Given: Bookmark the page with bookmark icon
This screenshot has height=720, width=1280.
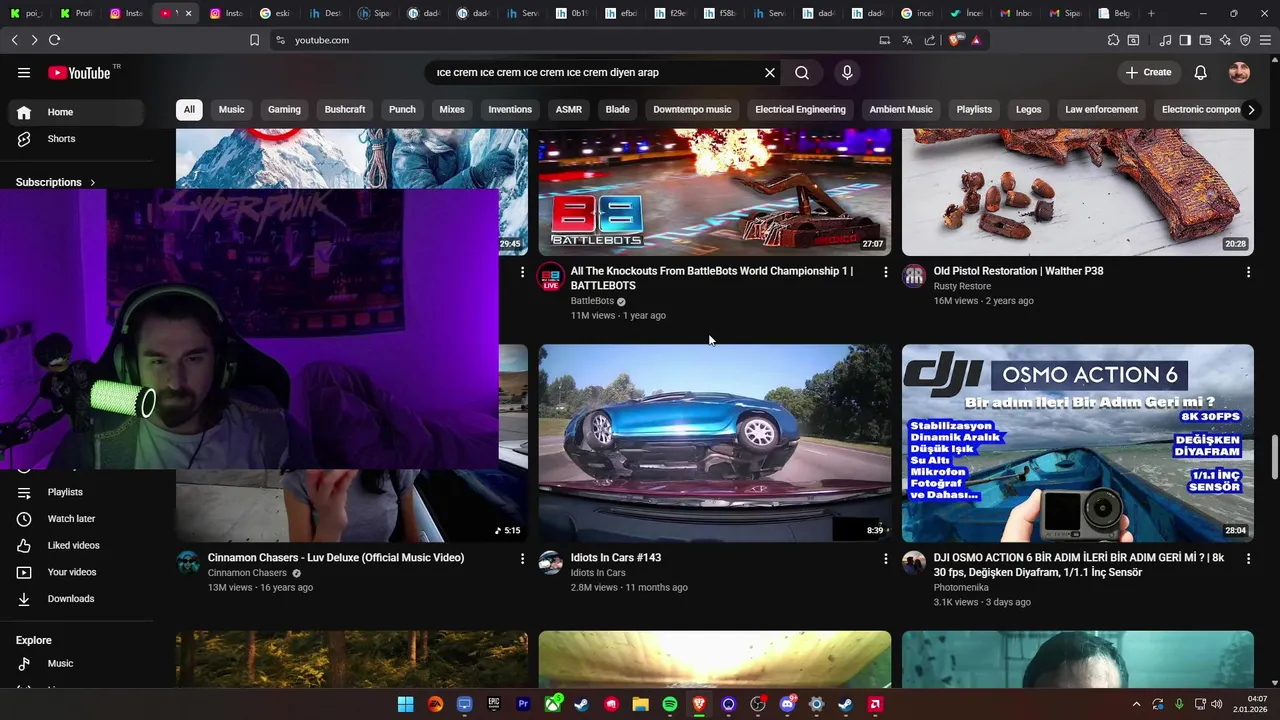Looking at the screenshot, I should pyautogui.click(x=254, y=40).
